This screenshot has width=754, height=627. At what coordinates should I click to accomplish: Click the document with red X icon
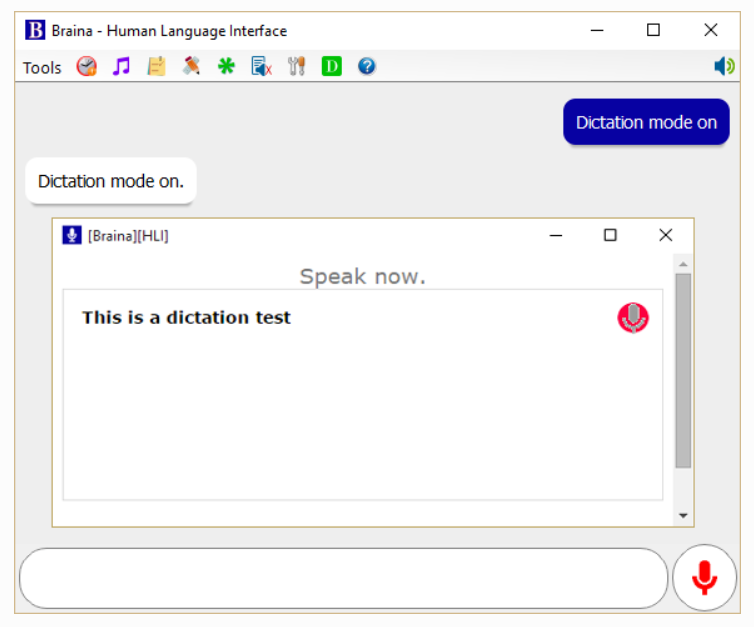(x=261, y=67)
